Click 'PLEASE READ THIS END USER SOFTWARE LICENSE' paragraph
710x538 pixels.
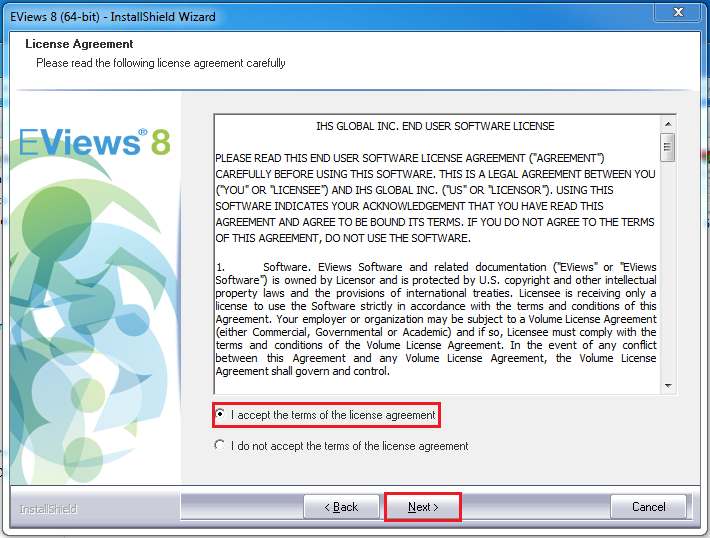[x=435, y=198]
